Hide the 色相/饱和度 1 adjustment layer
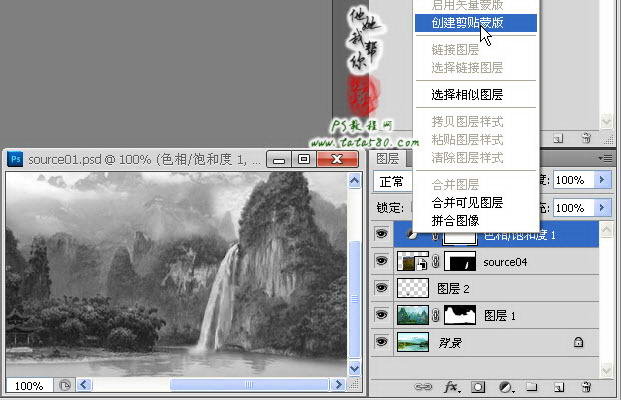621x400 pixels. point(382,234)
